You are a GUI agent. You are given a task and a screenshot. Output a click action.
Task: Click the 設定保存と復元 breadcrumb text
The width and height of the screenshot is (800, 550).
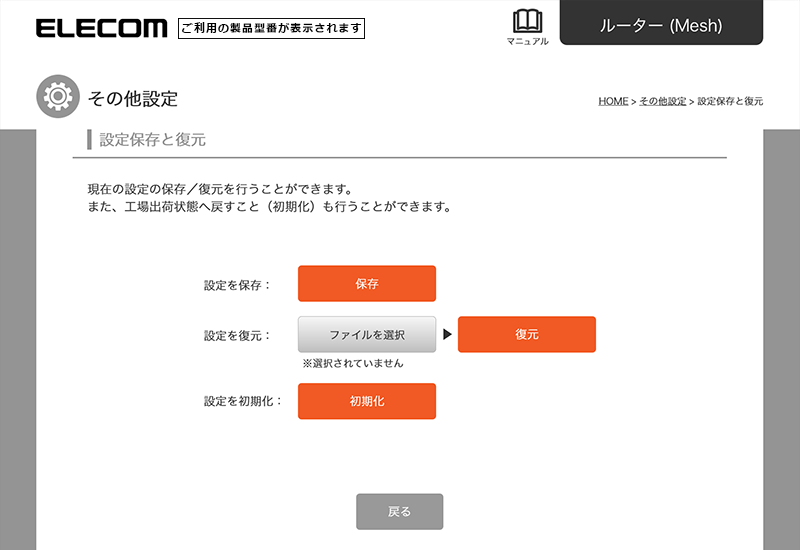coord(730,101)
